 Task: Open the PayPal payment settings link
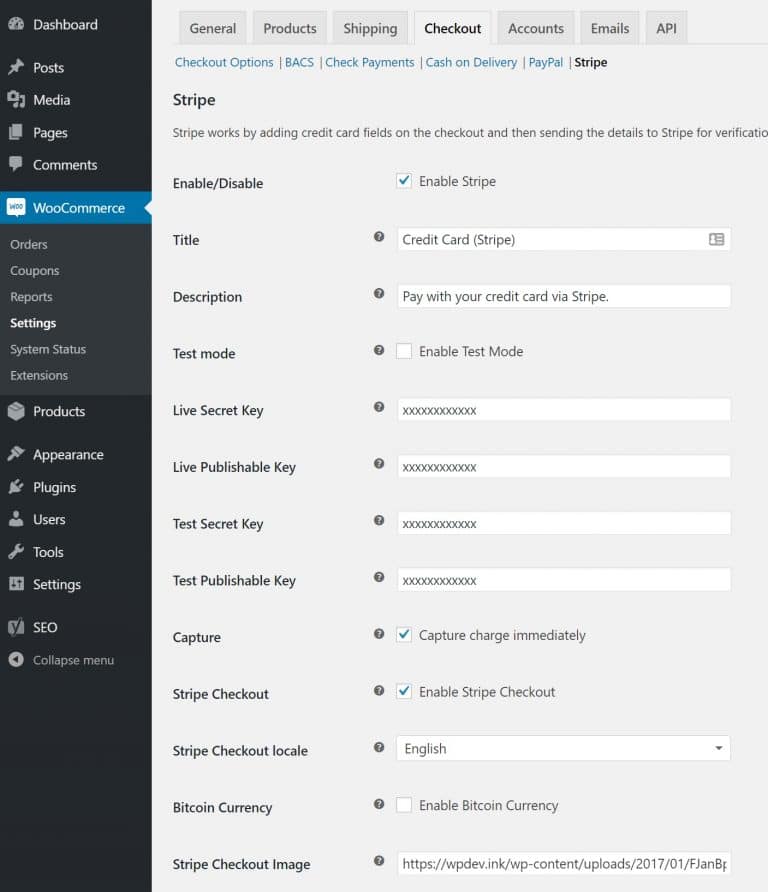click(x=546, y=62)
